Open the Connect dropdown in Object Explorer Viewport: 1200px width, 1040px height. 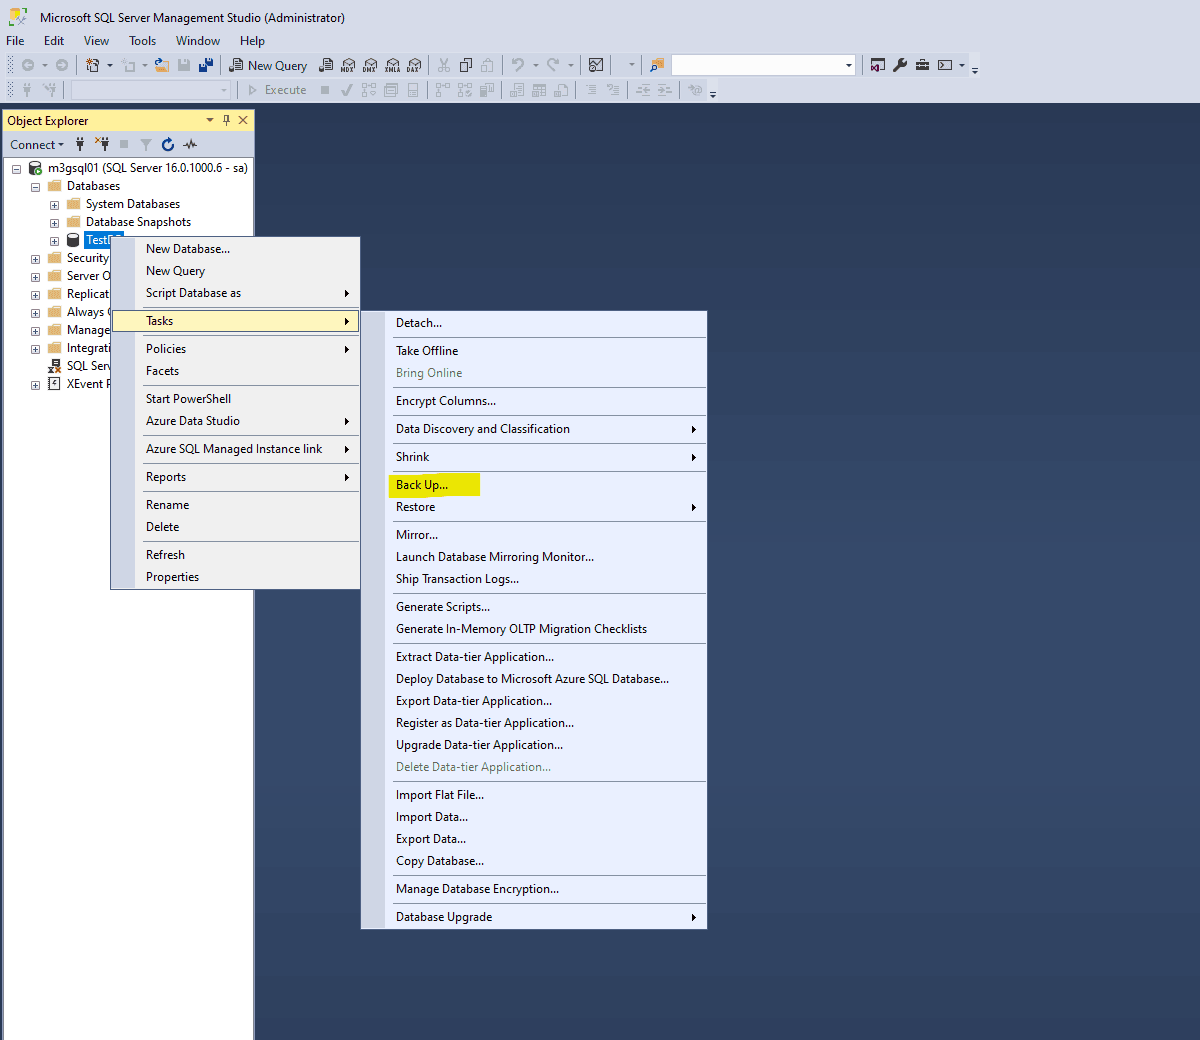pyautogui.click(x=37, y=144)
